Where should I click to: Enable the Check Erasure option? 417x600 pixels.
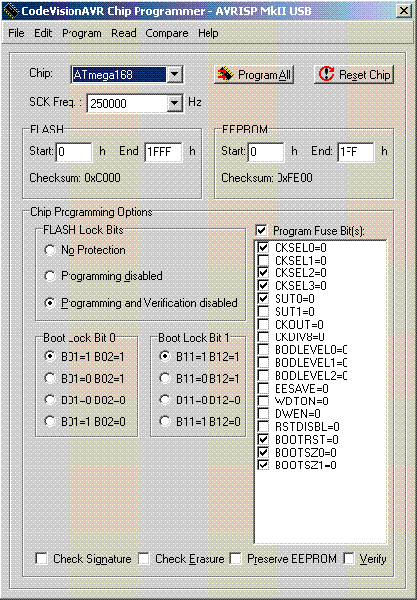point(144,559)
